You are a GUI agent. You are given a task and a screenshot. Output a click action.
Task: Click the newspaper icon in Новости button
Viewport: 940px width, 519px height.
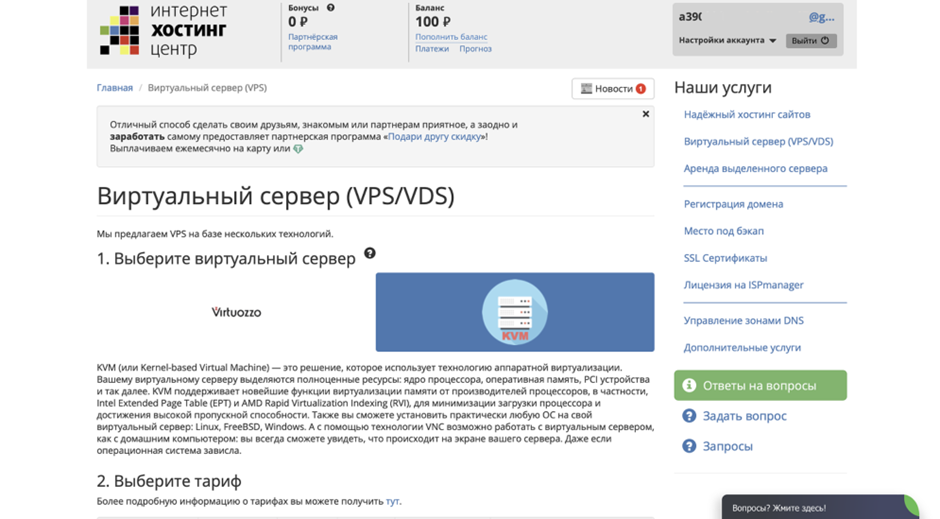pyautogui.click(x=586, y=89)
